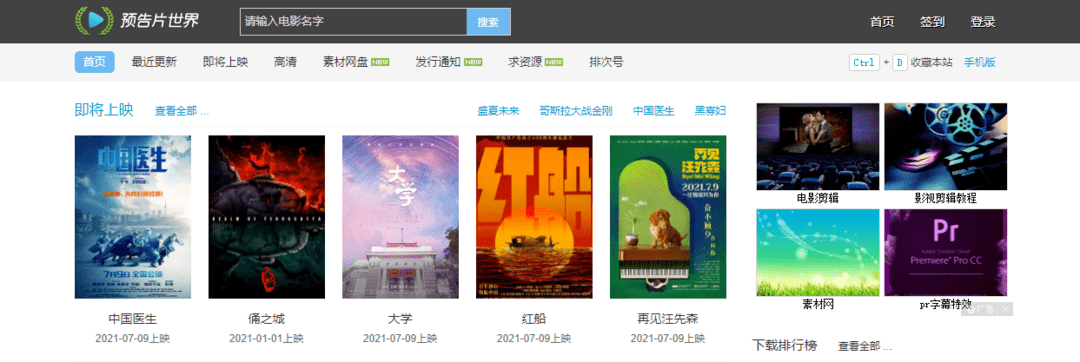The height and width of the screenshot is (362, 1080).
Task: Click the 即将上映 section heading
Action: pos(104,110)
